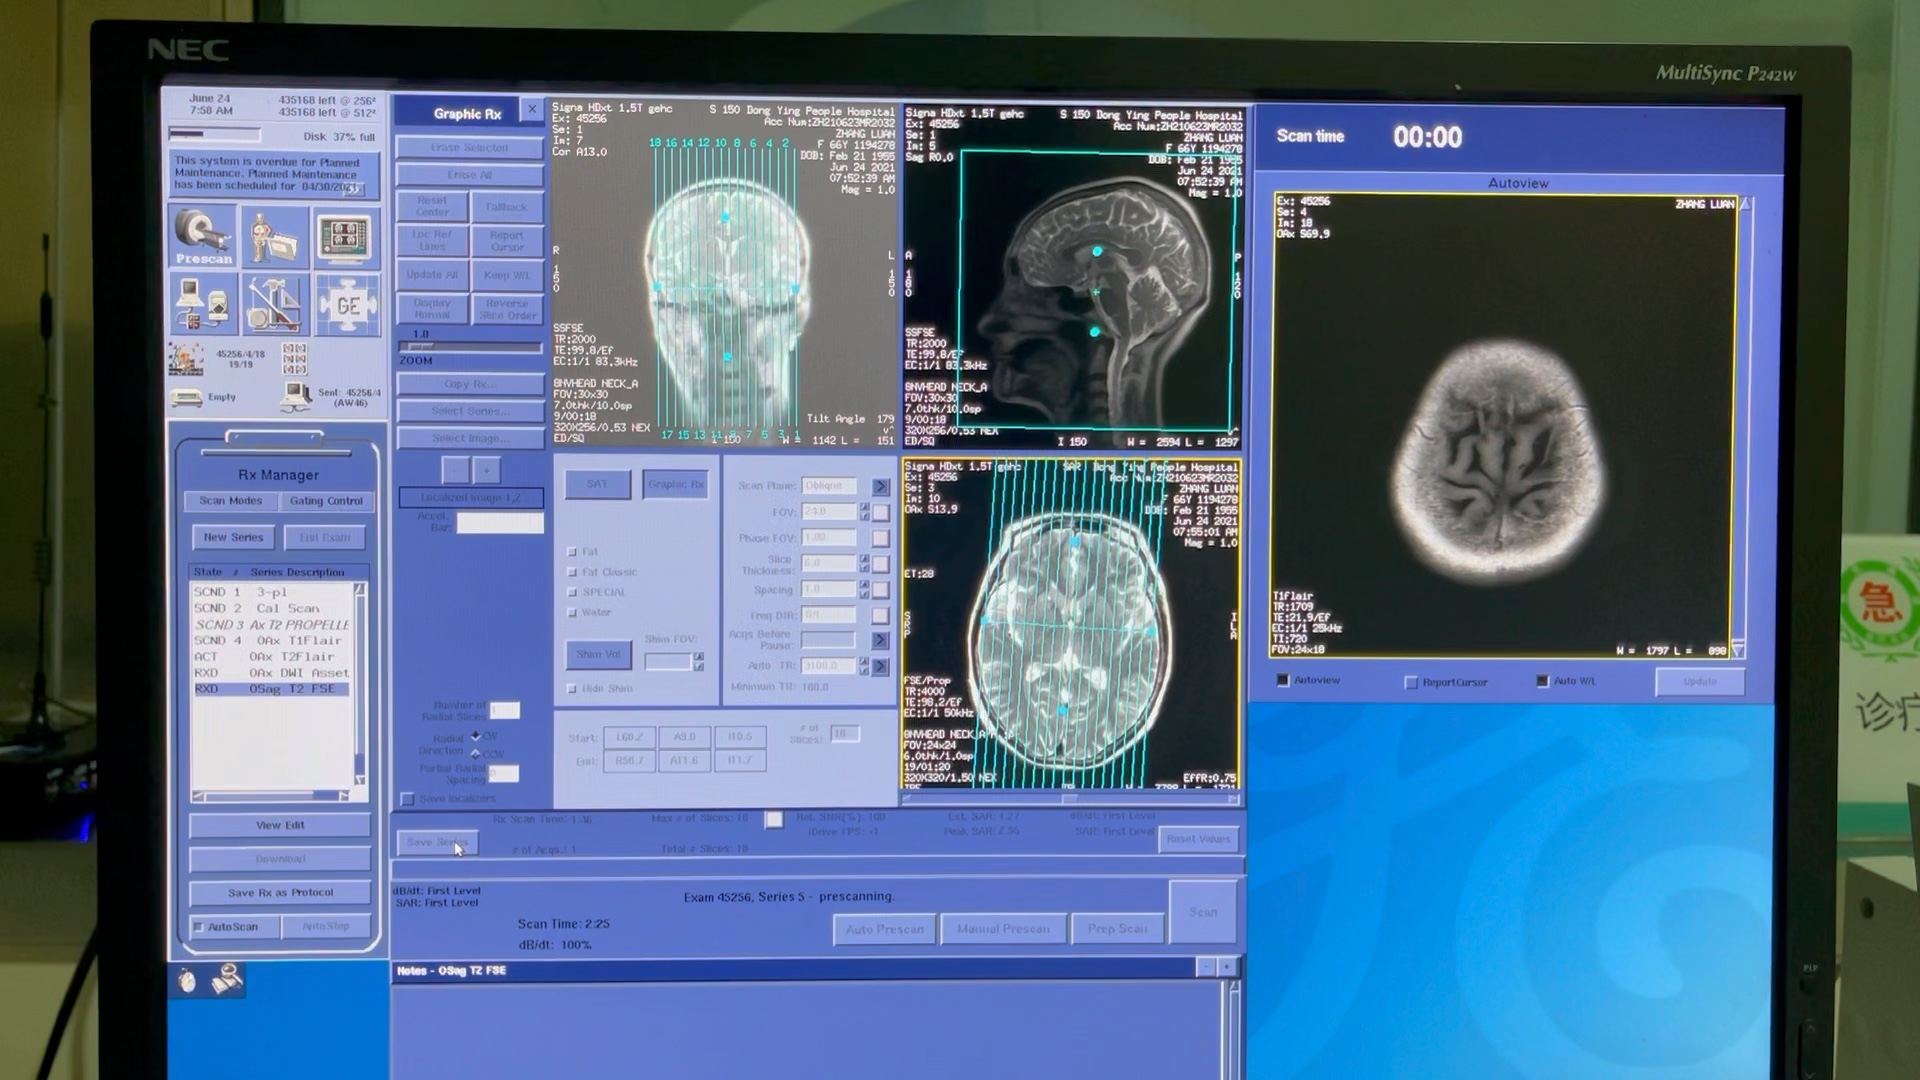Open Acqs Before Pause arrow selector
The image size is (1920, 1080).
coord(880,640)
